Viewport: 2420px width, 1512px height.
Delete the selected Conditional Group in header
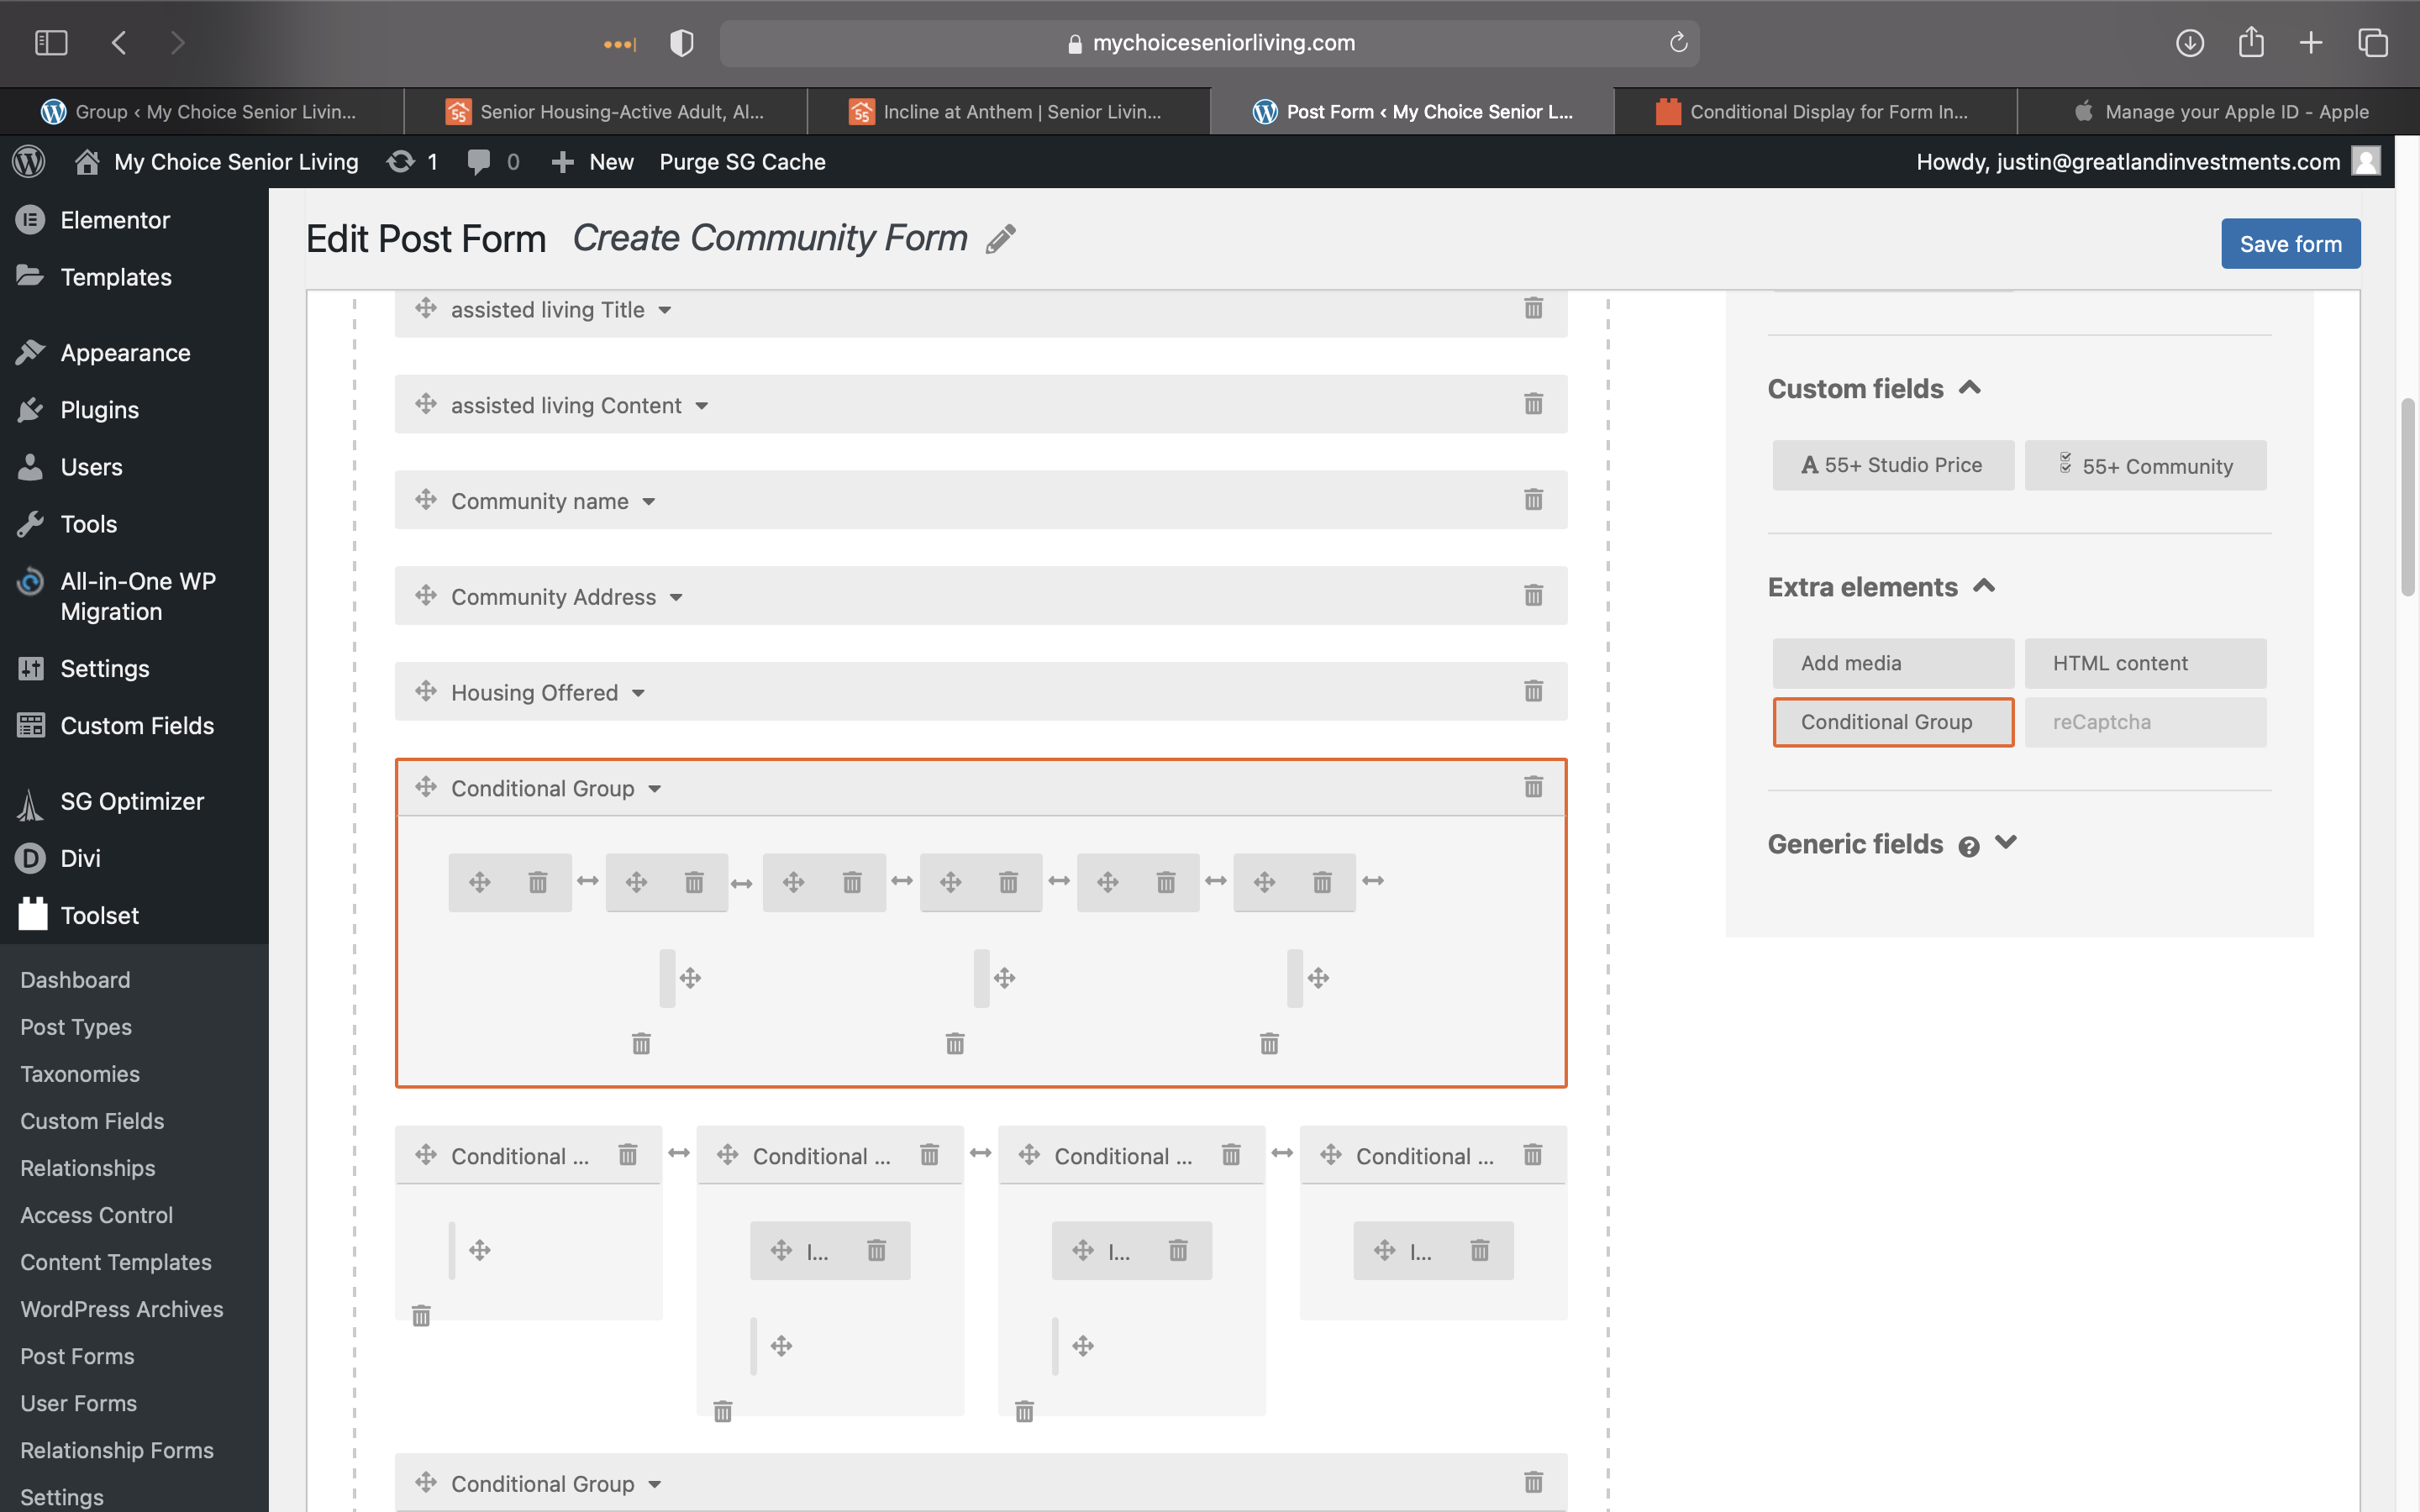click(x=1533, y=787)
